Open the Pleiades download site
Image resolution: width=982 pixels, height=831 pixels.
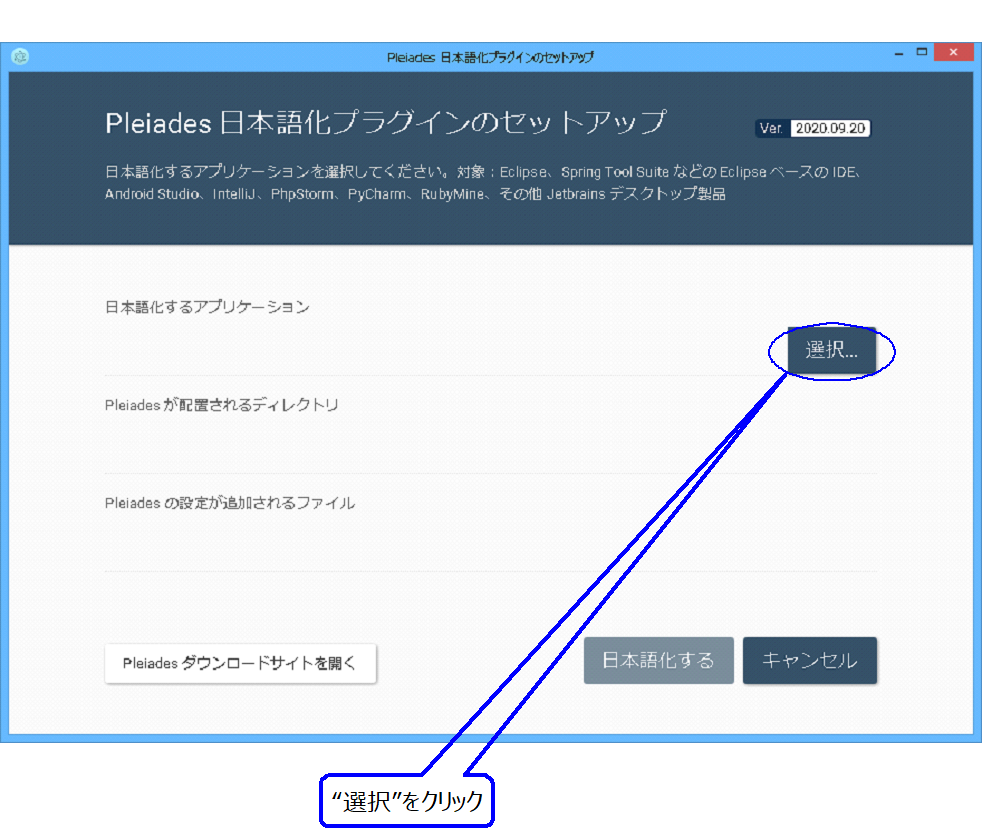(x=240, y=663)
